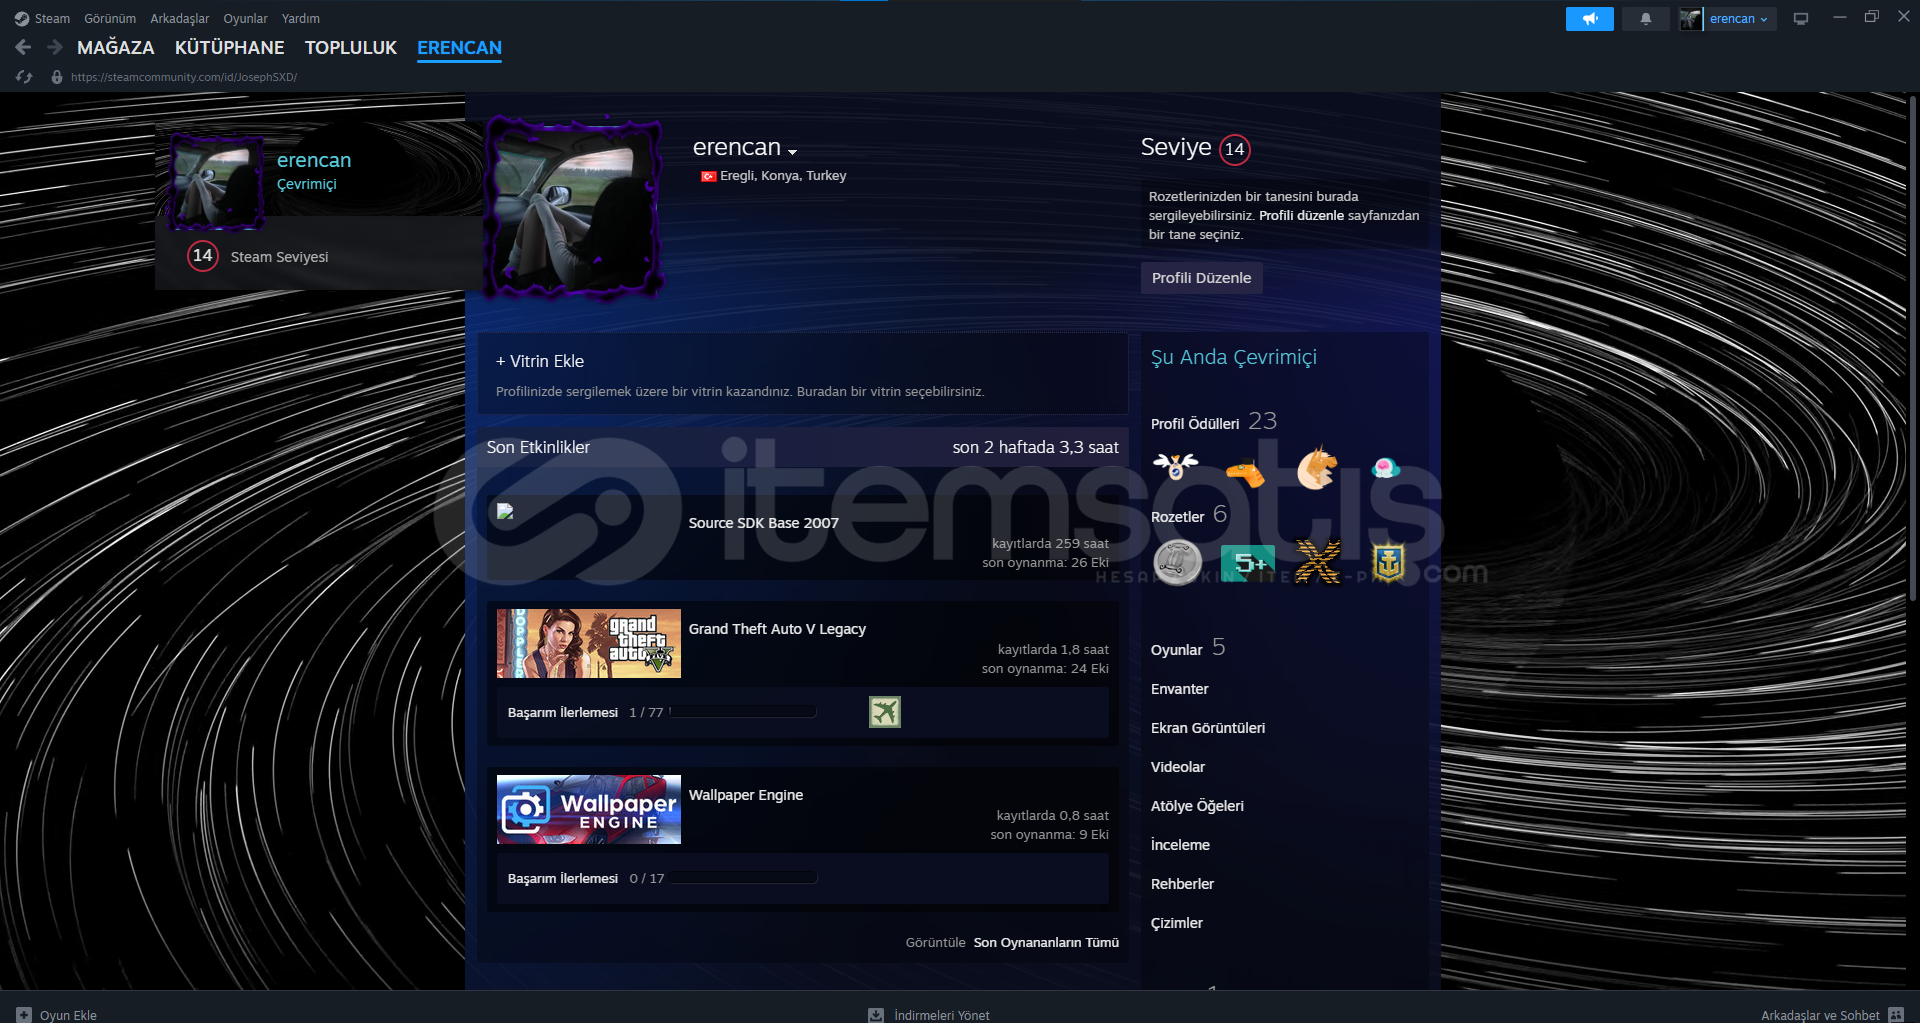Image resolution: width=1920 pixels, height=1023 pixels.
Task: Open the Years of Service badge
Action: 1178,562
